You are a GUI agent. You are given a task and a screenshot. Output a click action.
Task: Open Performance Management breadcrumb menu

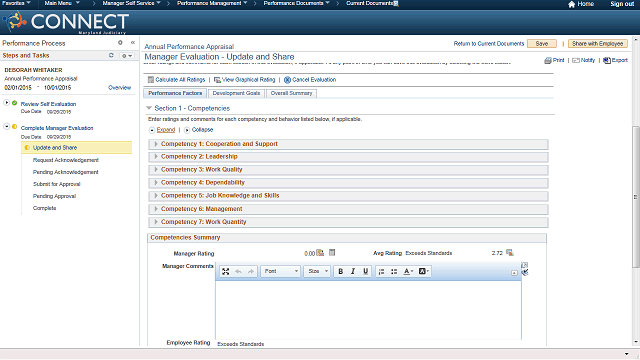212,3
